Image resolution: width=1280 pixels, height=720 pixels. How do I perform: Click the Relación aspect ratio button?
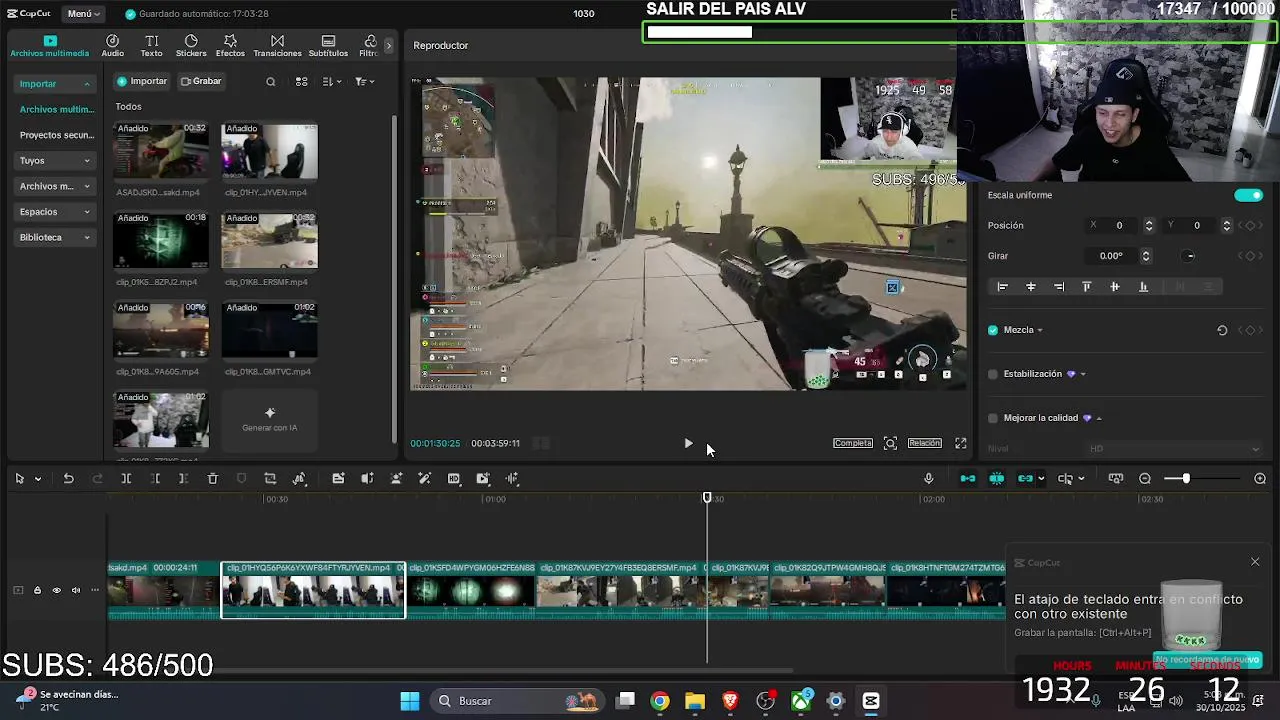point(925,443)
